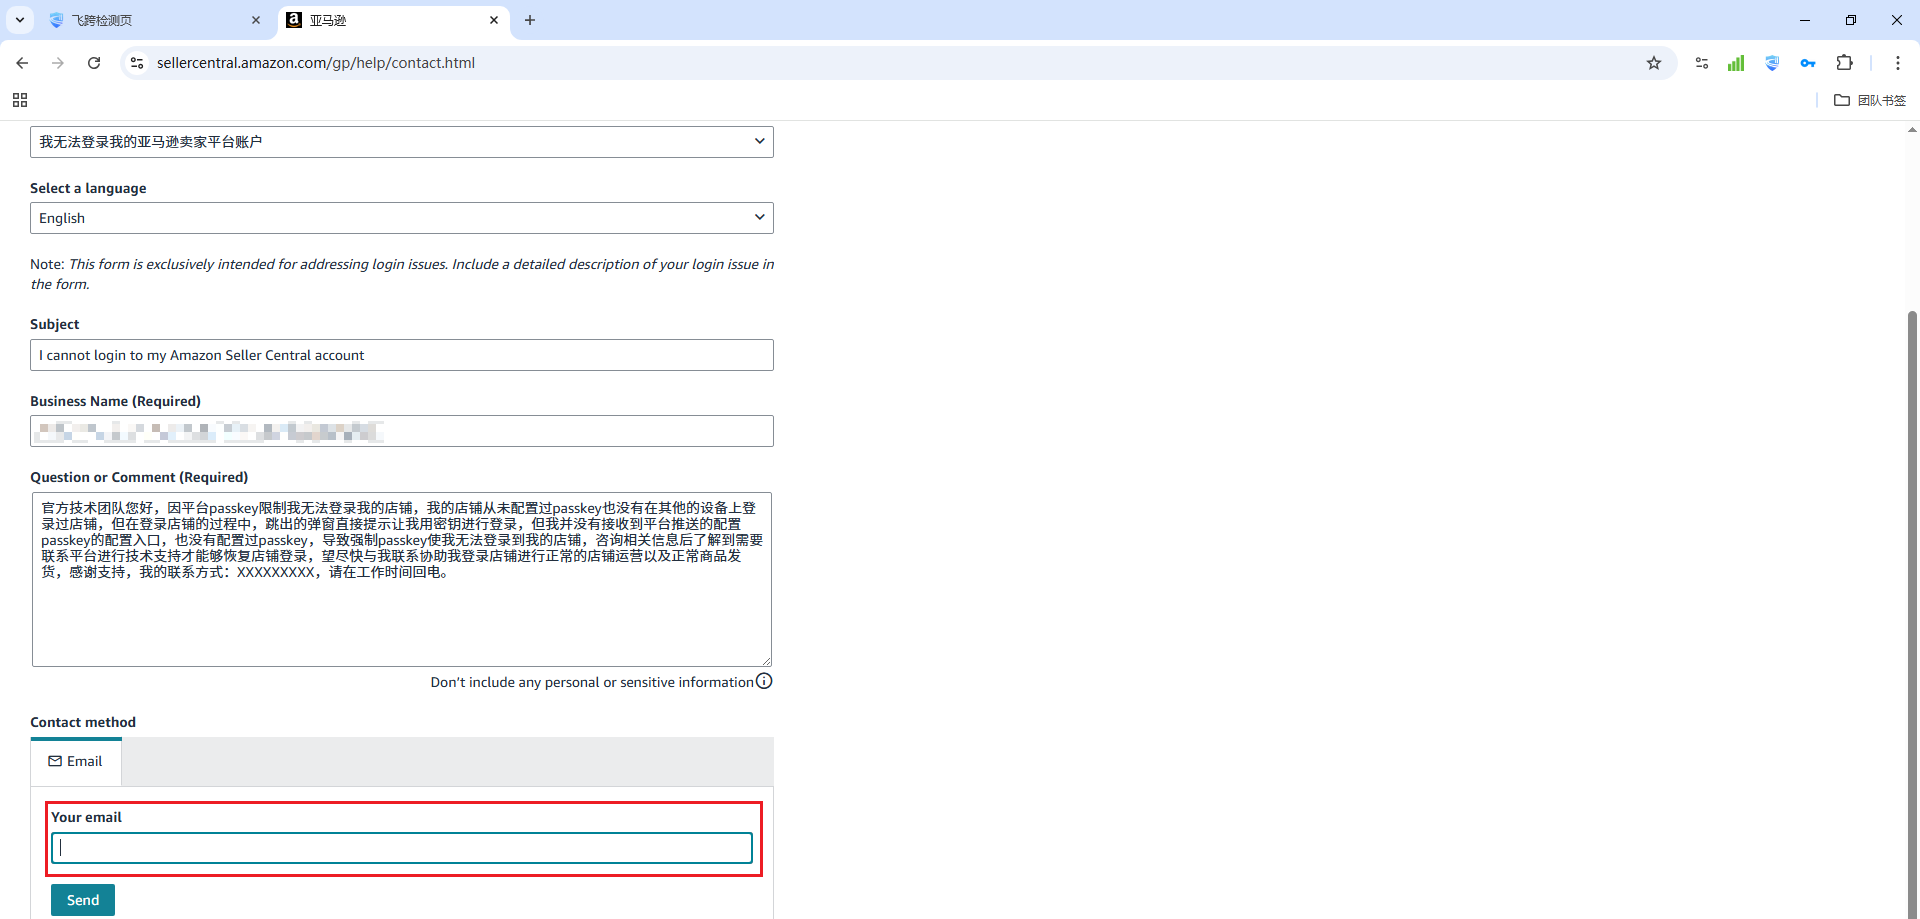Screen dimensions: 1920x919
Task: Expand the 我无法登录我的亚马逊卖家平台账户 issue dropdown
Action: click(x=402, y=142)
